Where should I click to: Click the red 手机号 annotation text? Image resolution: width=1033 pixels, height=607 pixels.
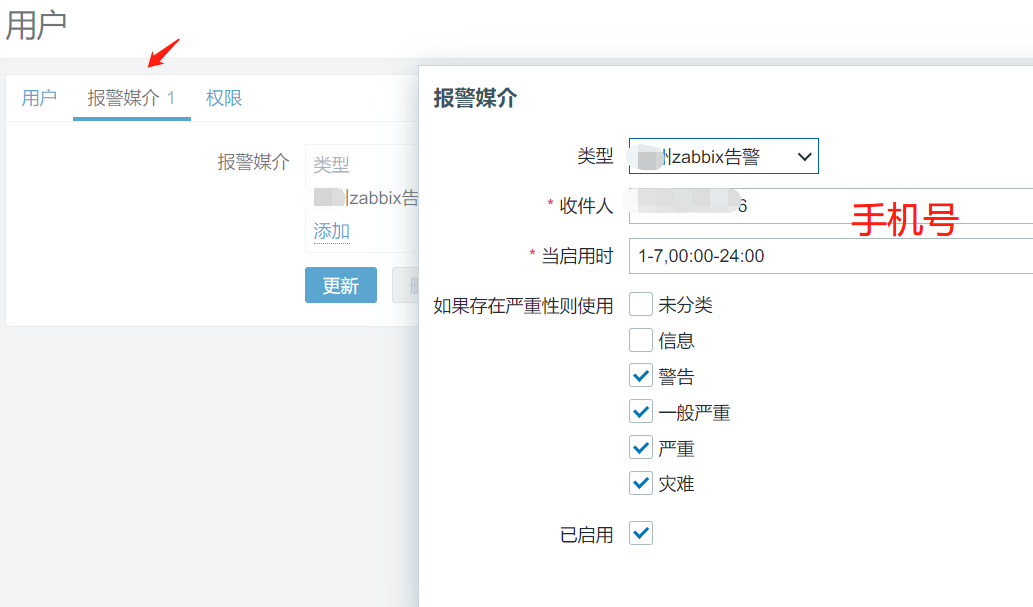(x=905, y=220)
